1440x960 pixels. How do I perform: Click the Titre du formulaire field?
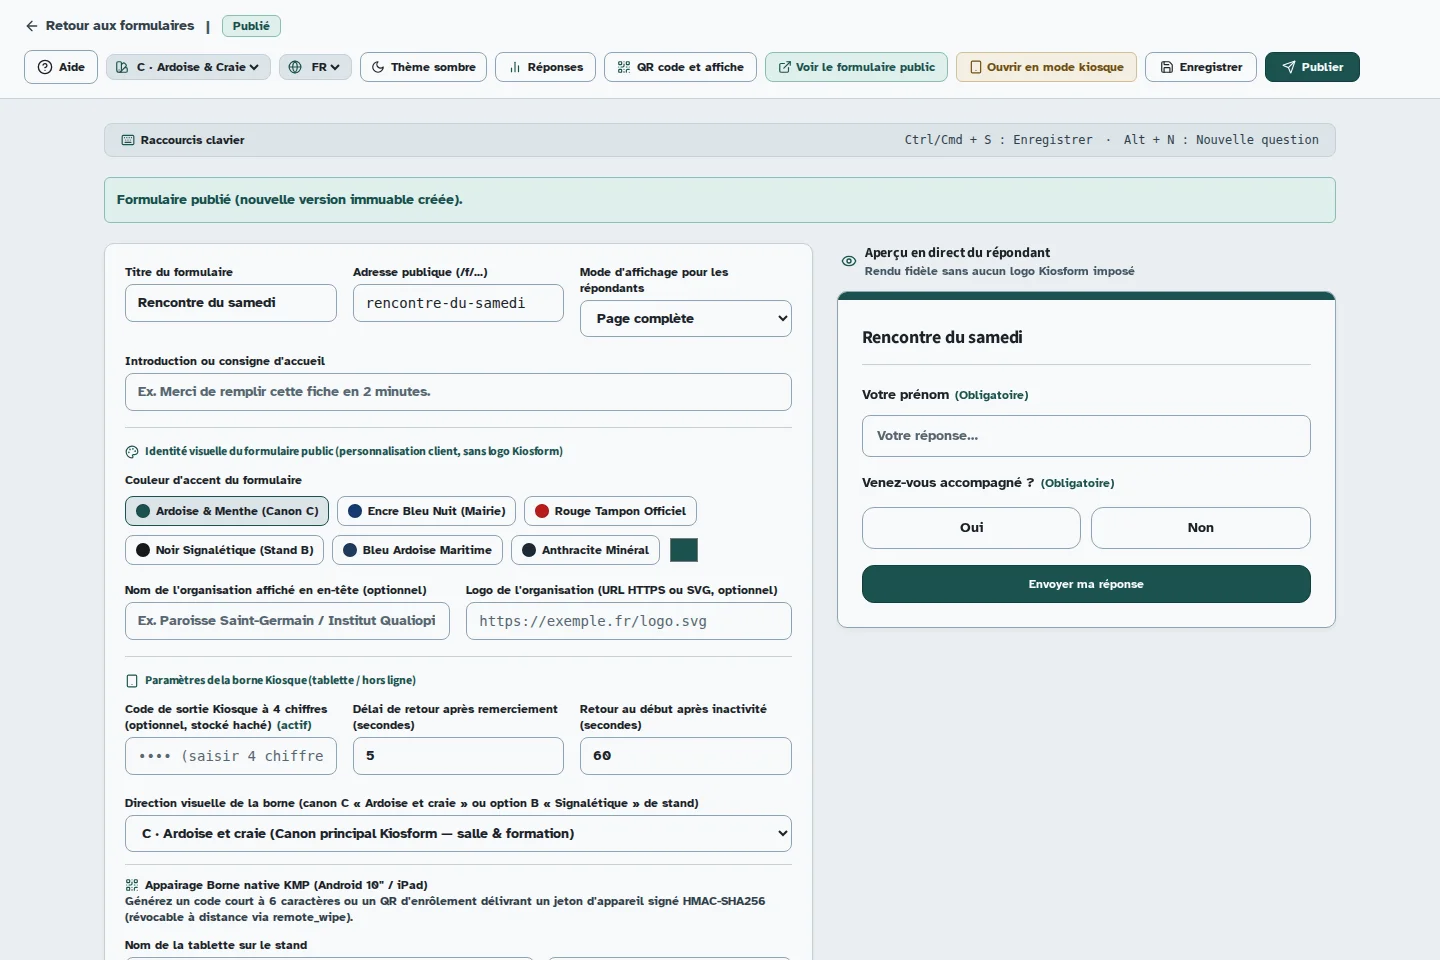(x=230, y=303)
